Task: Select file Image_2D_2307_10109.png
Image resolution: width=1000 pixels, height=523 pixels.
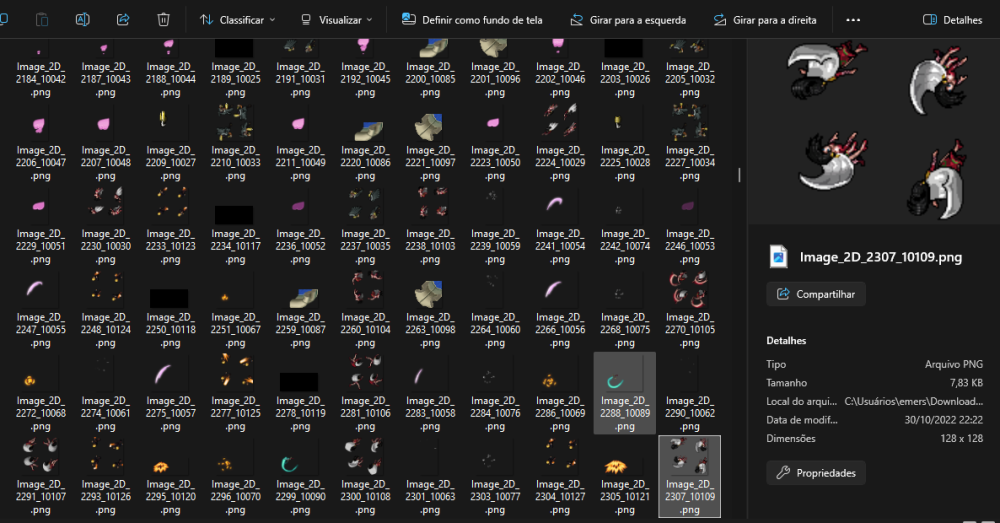Action: [690, 476]
